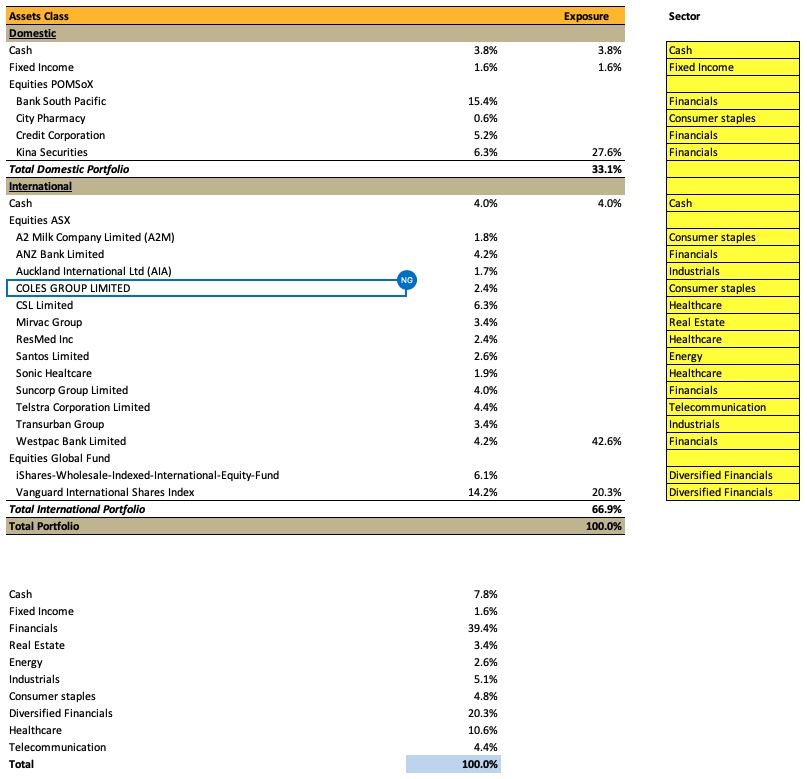Select the 39.4% Financials summary value
The width and height of the screenshot is (807, 779).
pyautogui.click(x=482, y=628)
